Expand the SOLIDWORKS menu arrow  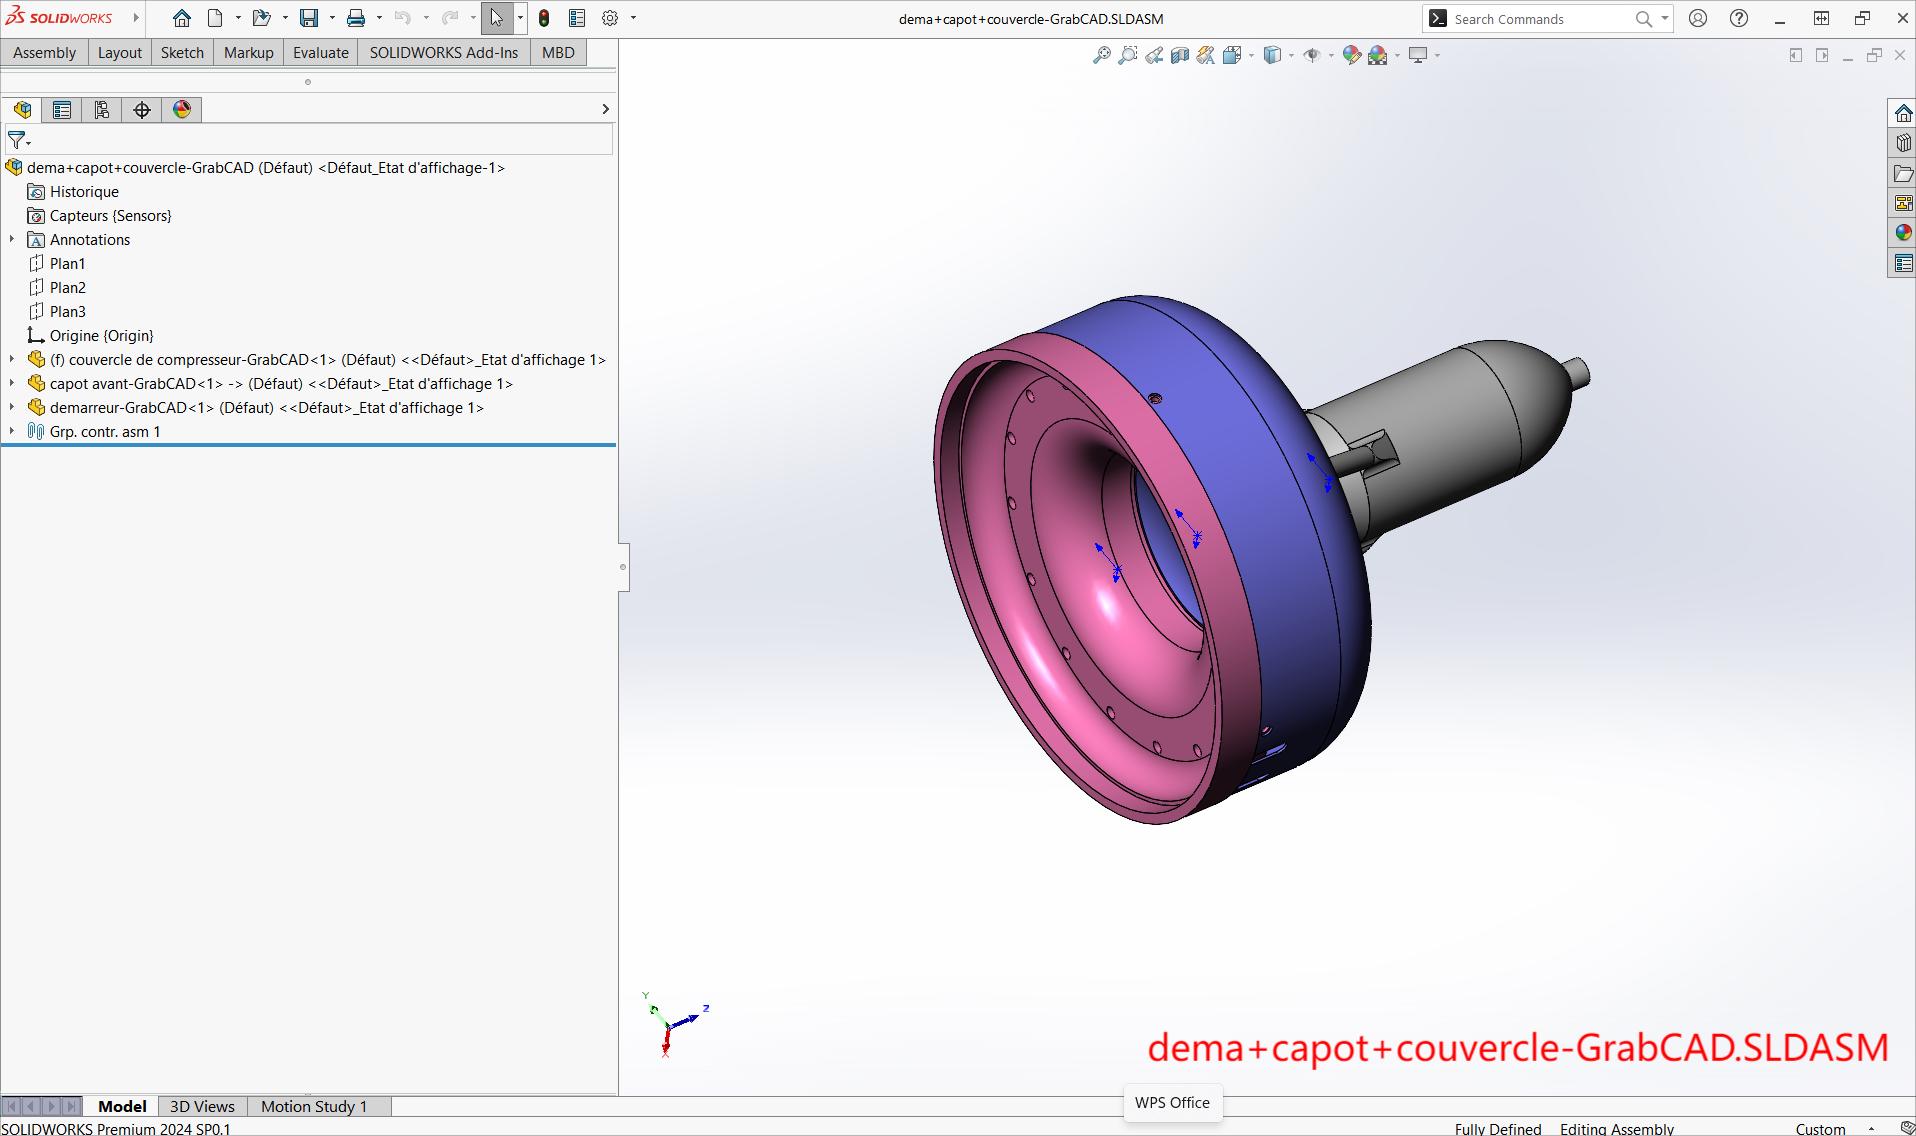(x=136, y=18)
